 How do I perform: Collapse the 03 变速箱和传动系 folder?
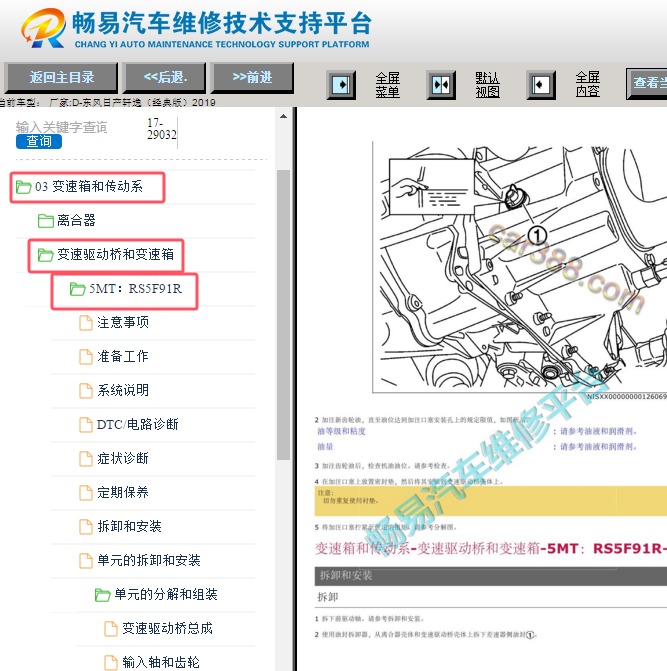coord(88,187)
